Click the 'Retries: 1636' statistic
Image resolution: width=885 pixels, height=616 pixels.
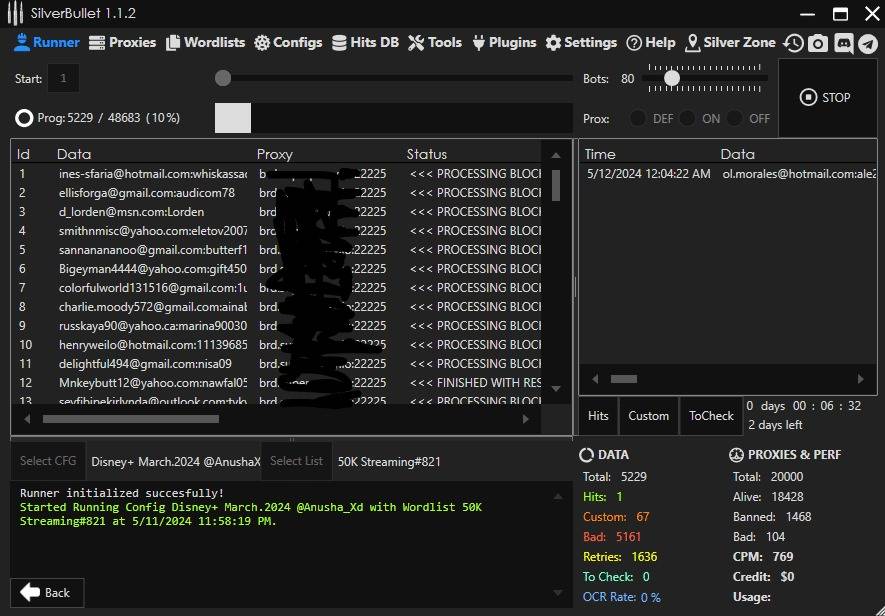(x=620, y=557)
